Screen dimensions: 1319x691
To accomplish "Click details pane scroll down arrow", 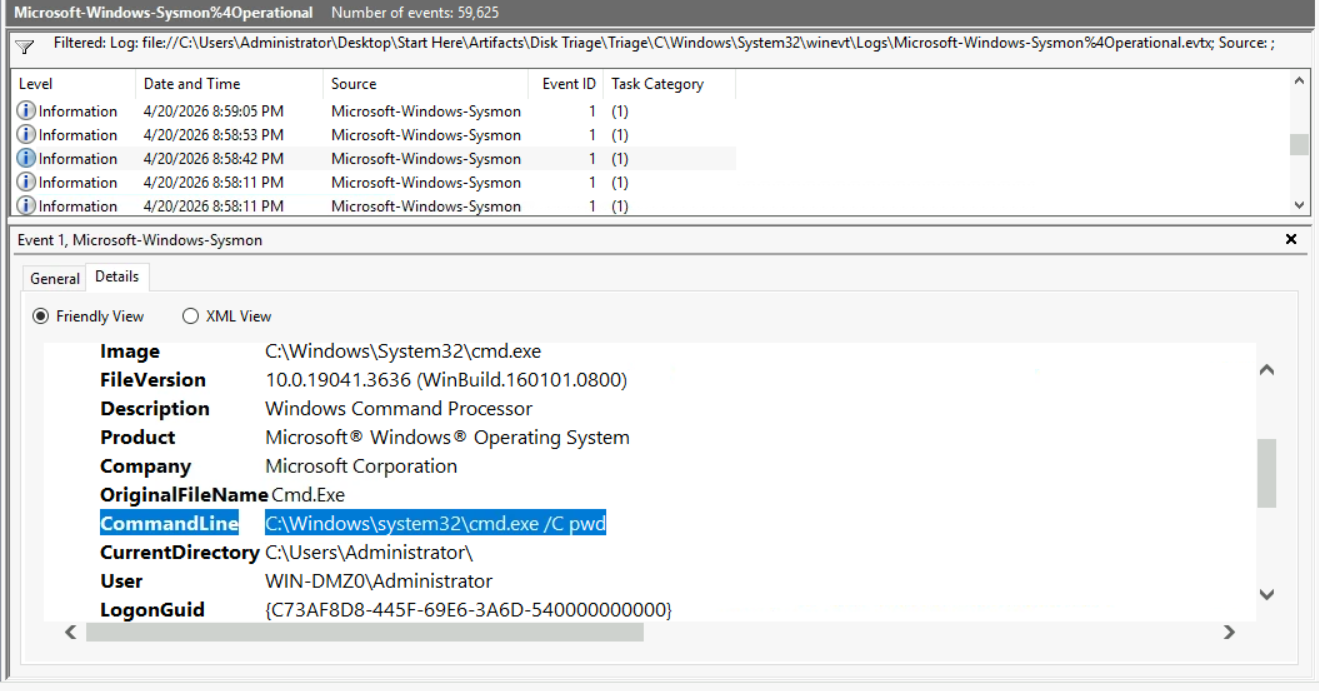I will point(1266,594).
